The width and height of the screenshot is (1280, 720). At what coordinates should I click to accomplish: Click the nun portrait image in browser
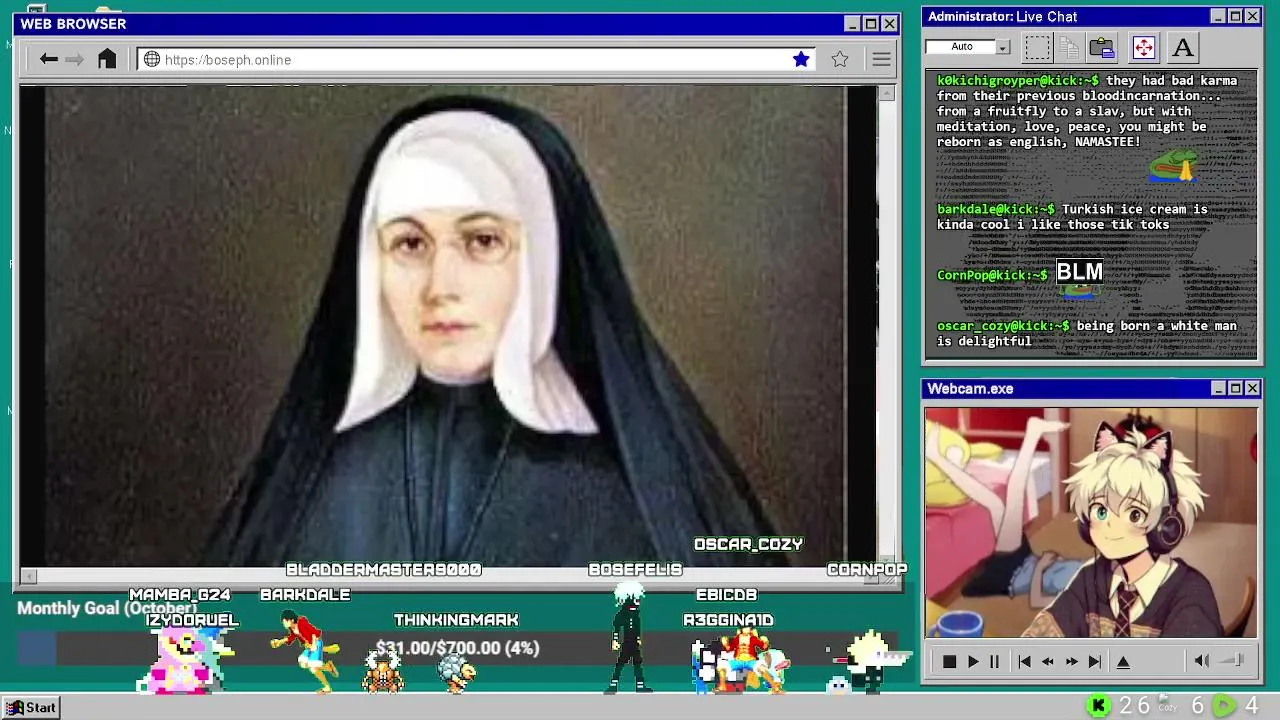(447, 326)
